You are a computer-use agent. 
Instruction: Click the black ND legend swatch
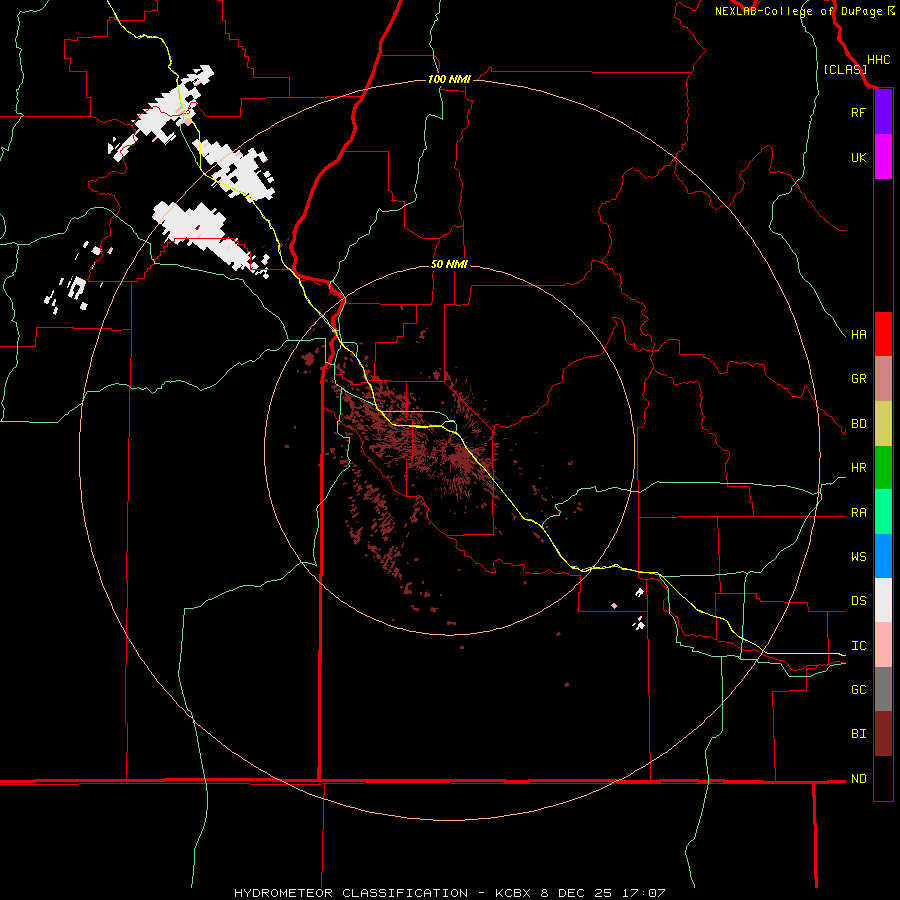pos(883,778)
